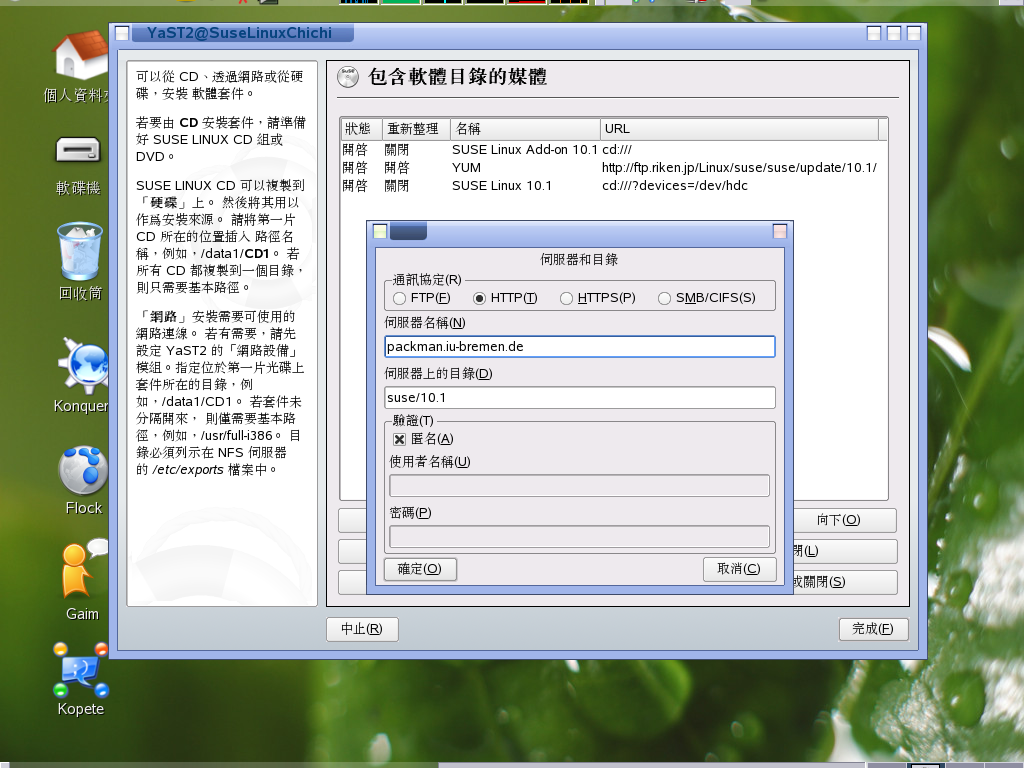
Task: Click the 伺服器上的目錄 directory field
Action: pos(579,398)
